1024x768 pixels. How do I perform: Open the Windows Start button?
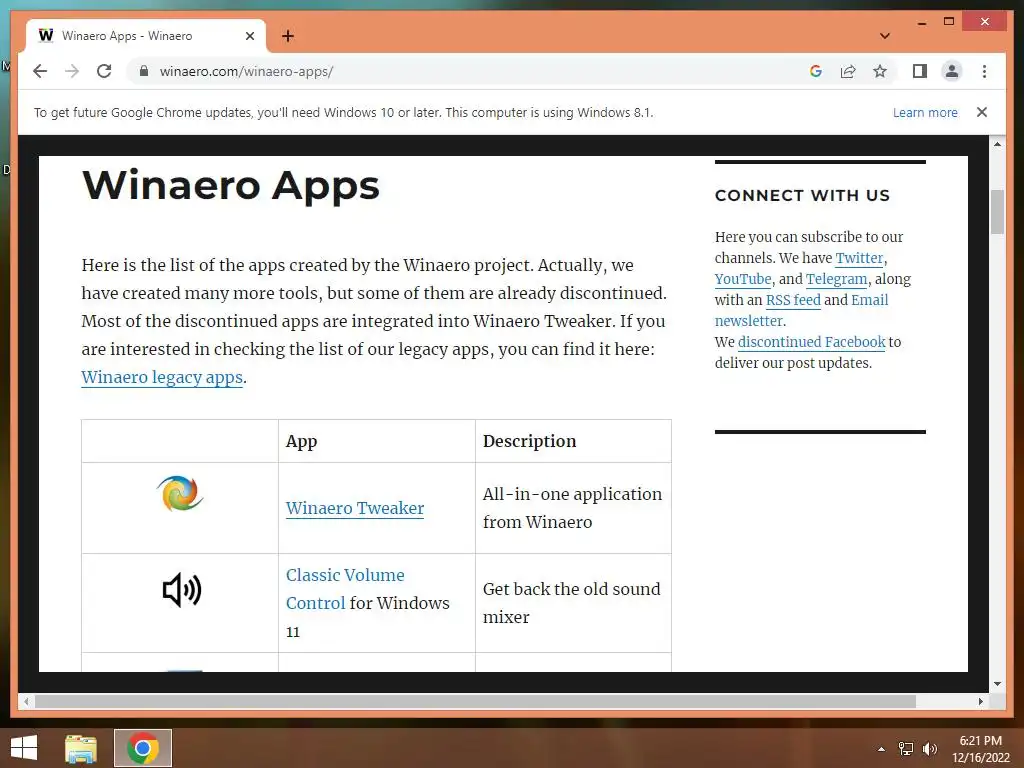pyautogui.click(x=24, y=748)
